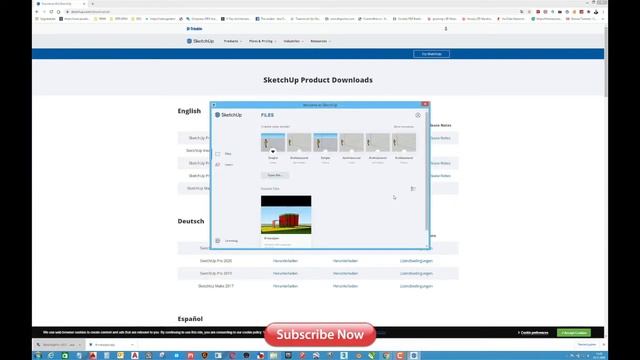The image size is (640, 360).
Task: Open Chrome menu at toolbar right end
Action: (x=603, y=12)
